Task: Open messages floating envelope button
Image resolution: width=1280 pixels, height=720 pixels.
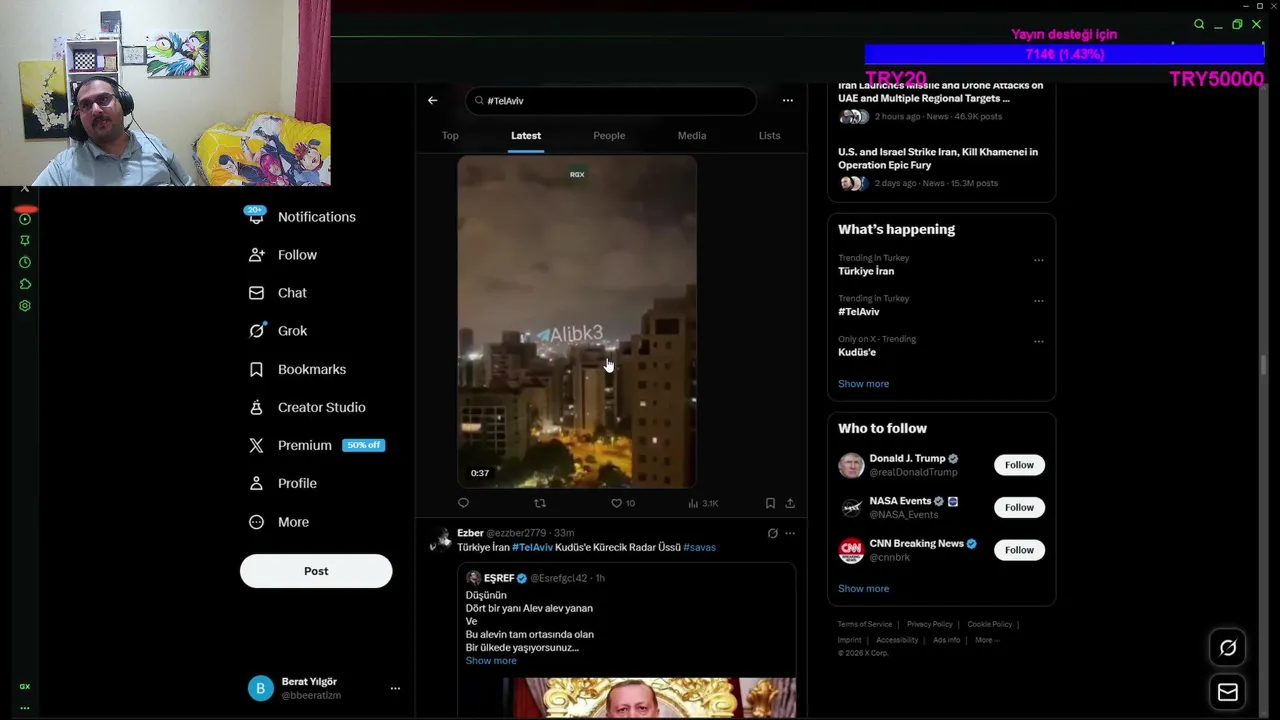Action: click(x=1228, y=692)
